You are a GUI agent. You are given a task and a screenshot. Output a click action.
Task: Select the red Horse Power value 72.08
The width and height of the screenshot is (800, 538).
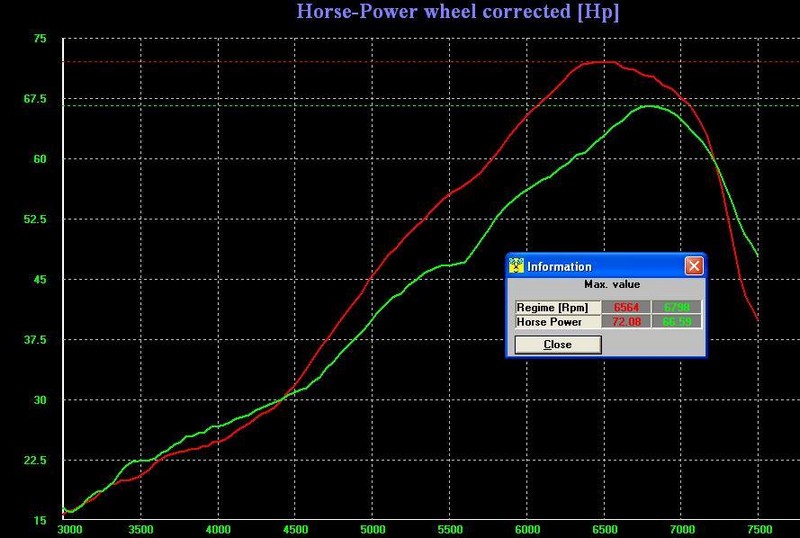[625, 322]
